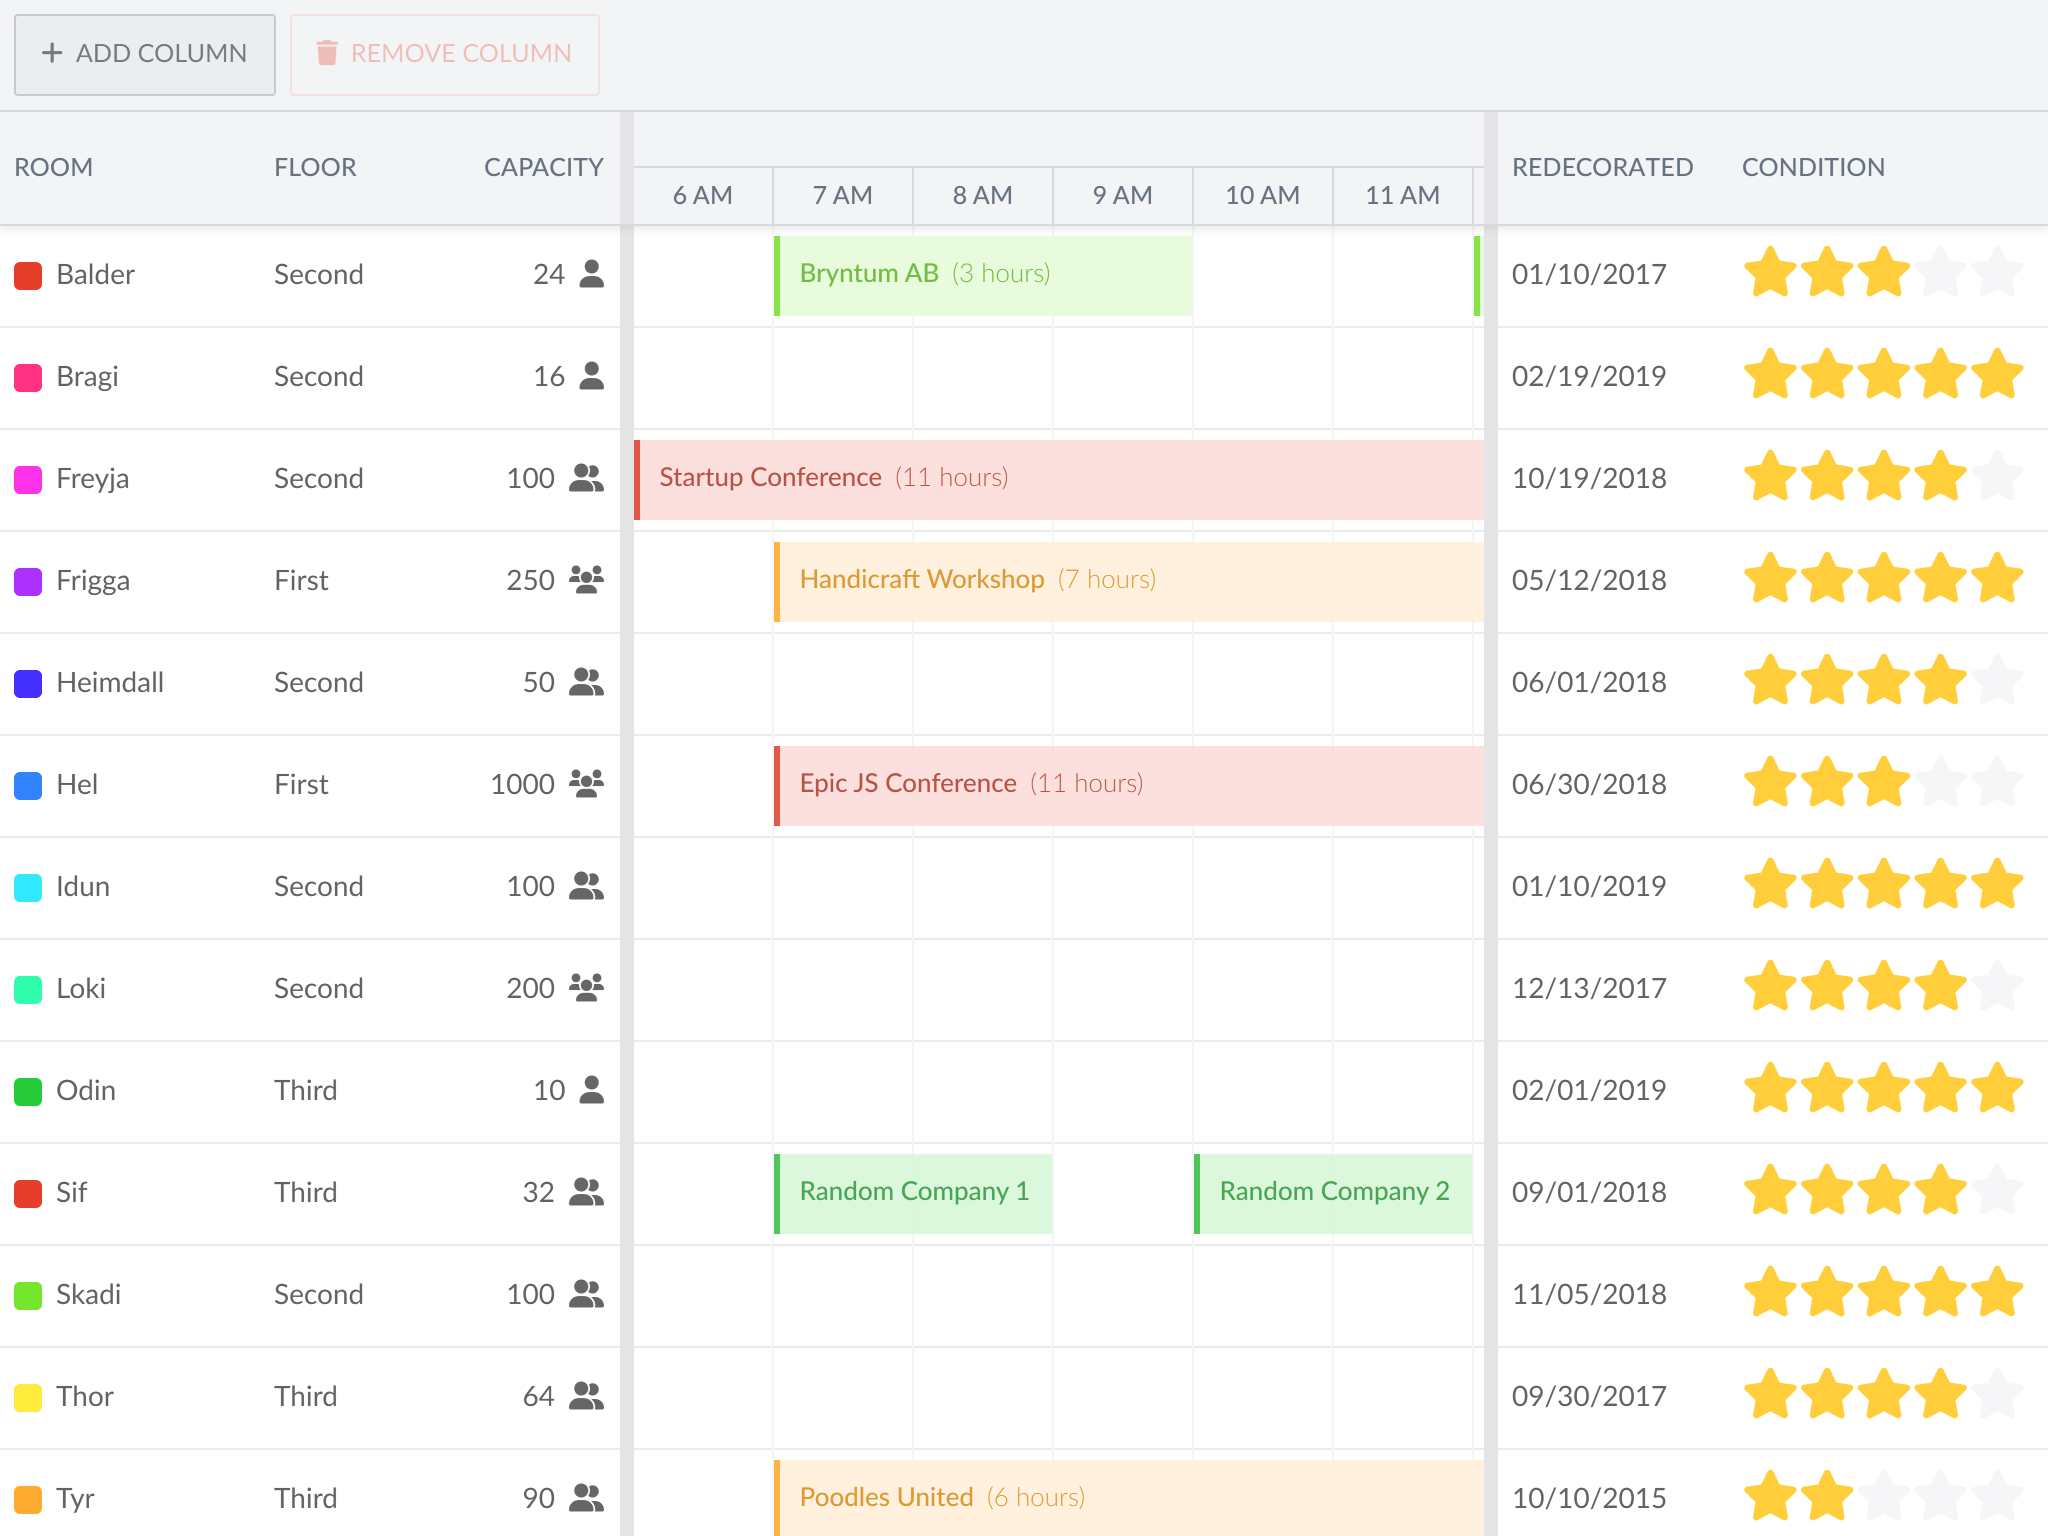Click the Remove Column button
The height and width of the screenshot is (1536, 2048).
click(x=445, y=54)
